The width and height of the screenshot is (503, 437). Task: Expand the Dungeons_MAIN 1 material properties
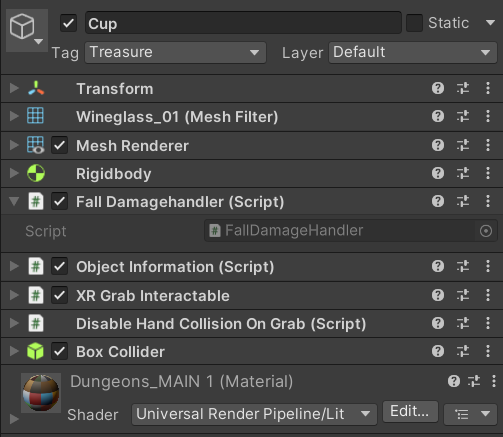coord(14,419)
